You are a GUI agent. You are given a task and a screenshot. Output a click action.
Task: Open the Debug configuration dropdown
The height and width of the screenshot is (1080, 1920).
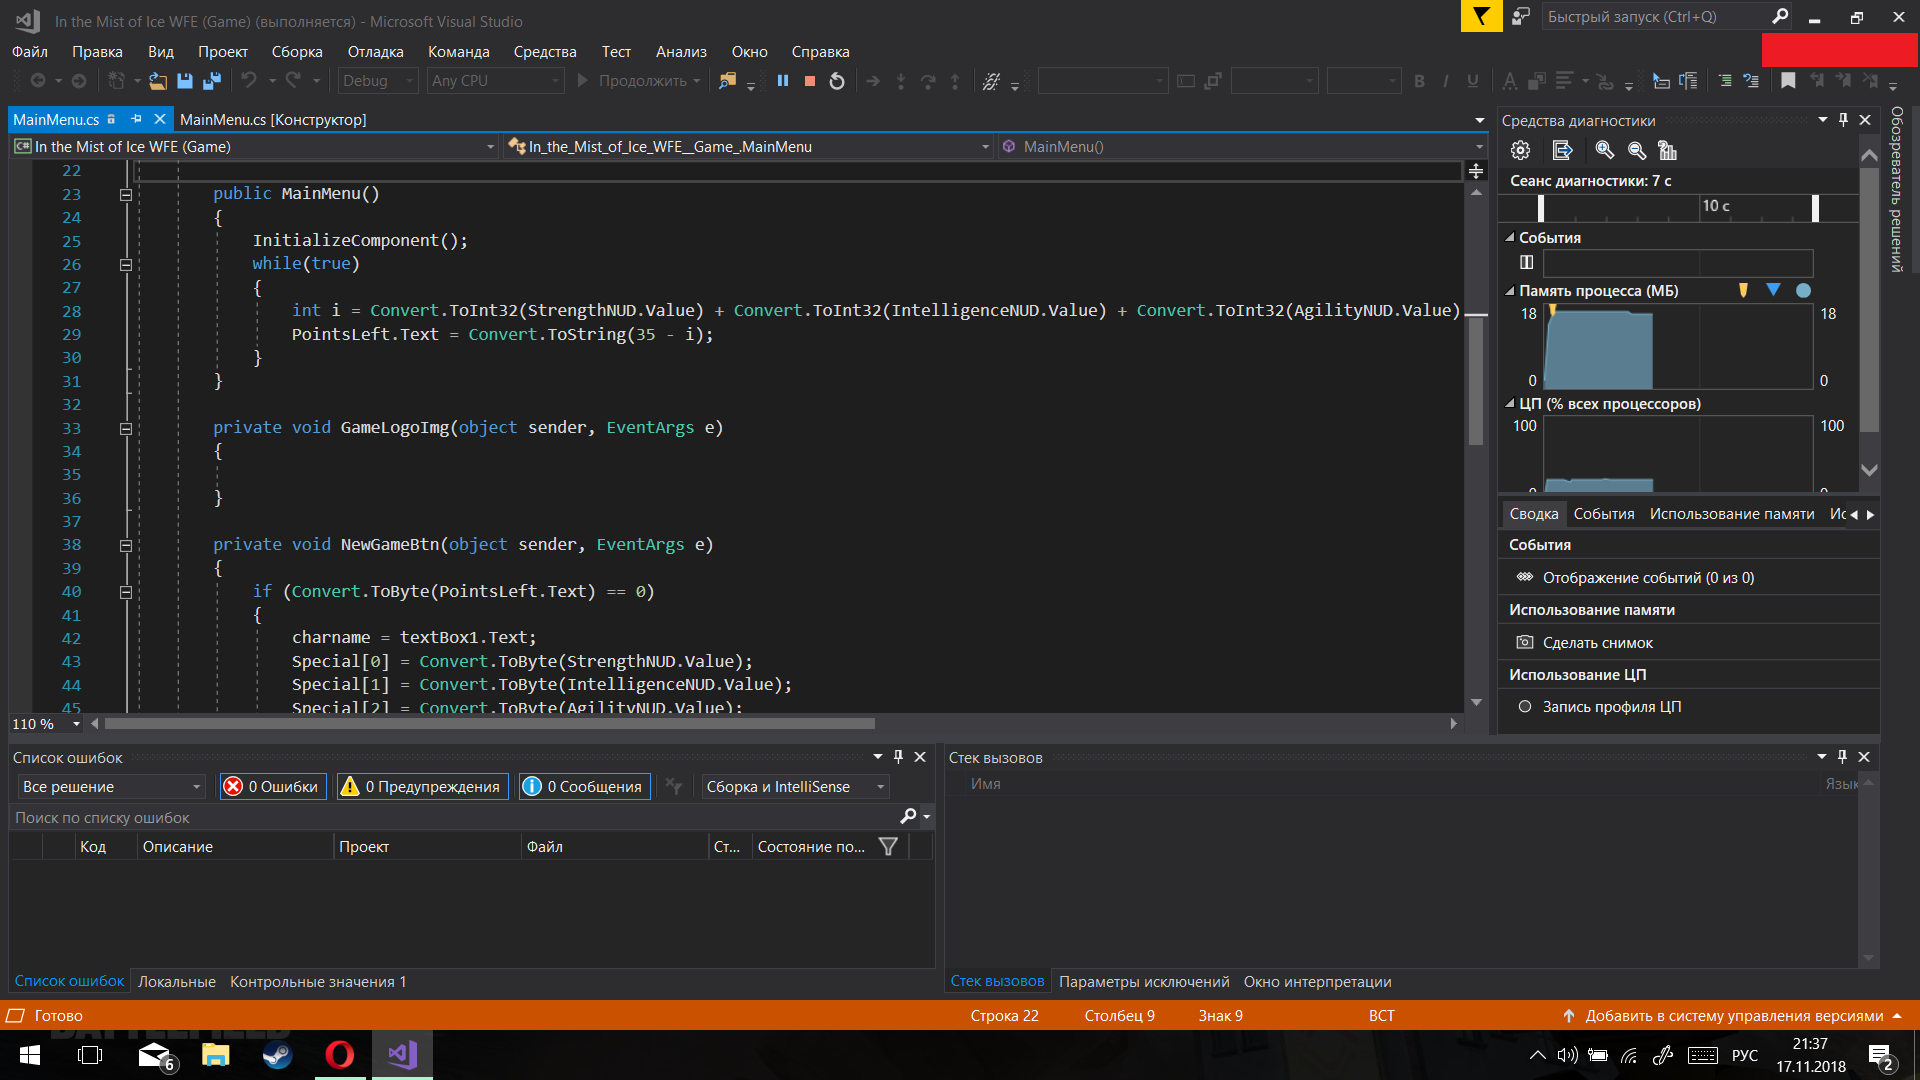click(x=378, y=81)
